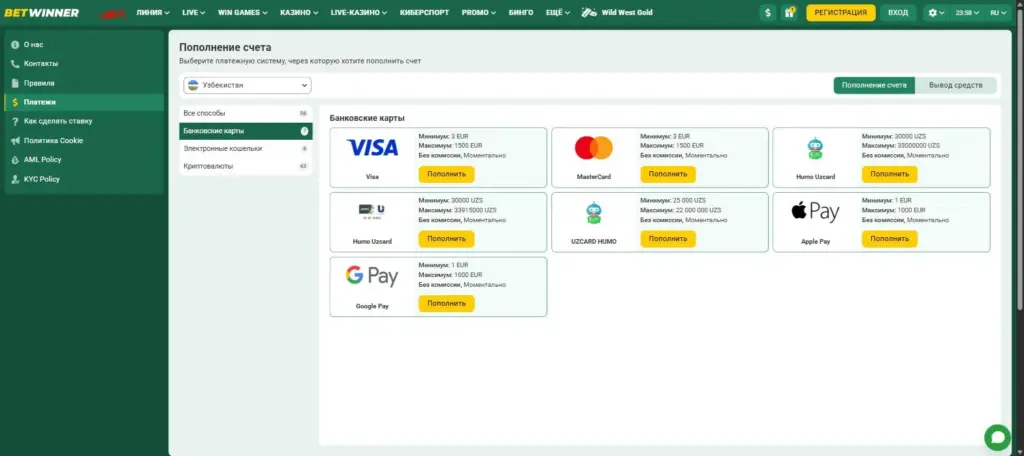Click the BetWinner logo
The image size is (1024, 456).
pos(42,12)
